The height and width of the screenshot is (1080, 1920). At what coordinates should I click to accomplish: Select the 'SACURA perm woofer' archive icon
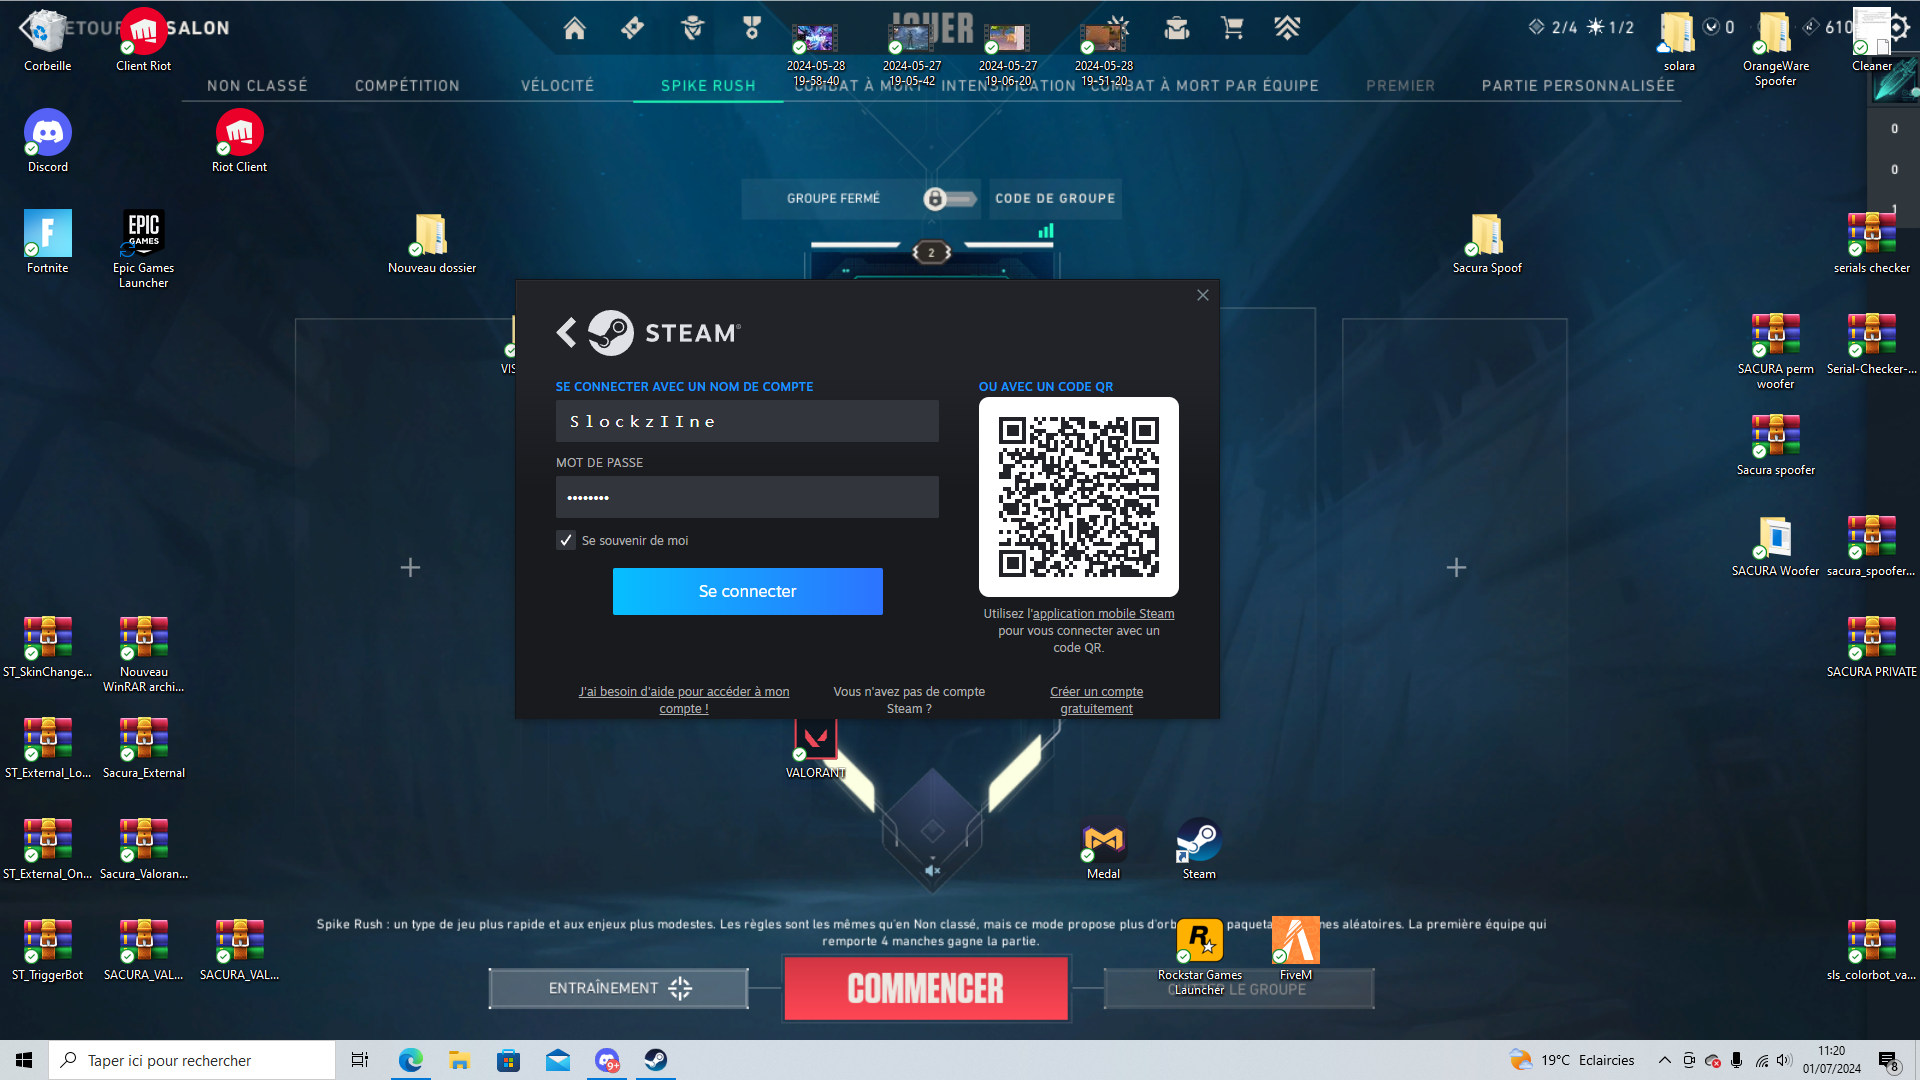coord(1776,351)
